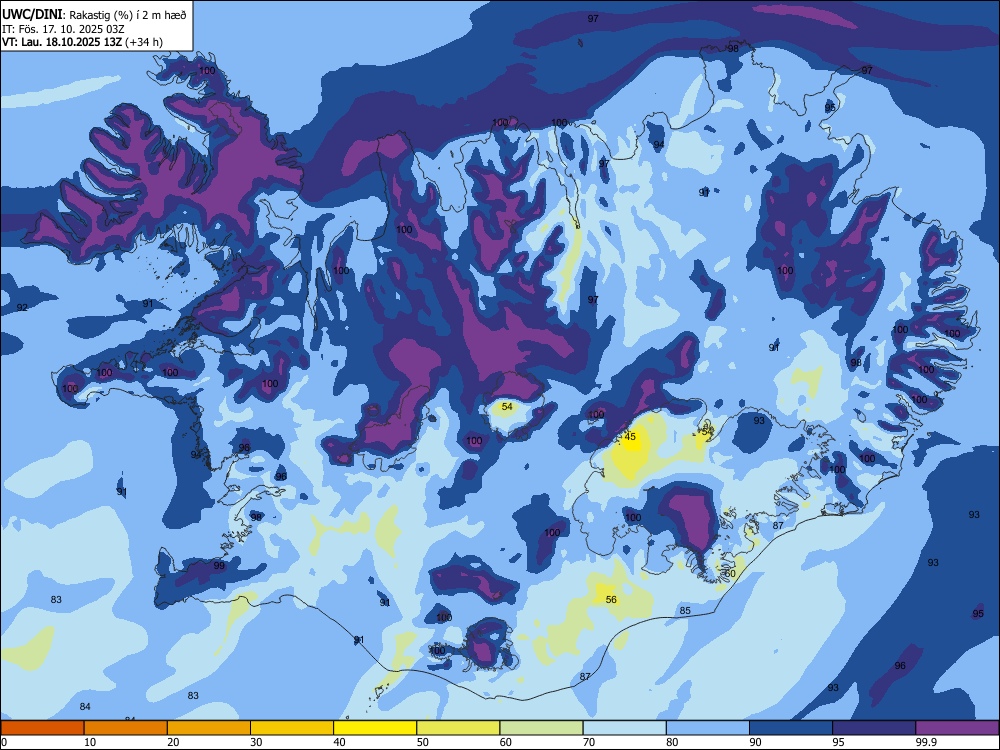Click the 70 label on the legend
Screen dimensions: 1000x750
[x=589, y=742]
